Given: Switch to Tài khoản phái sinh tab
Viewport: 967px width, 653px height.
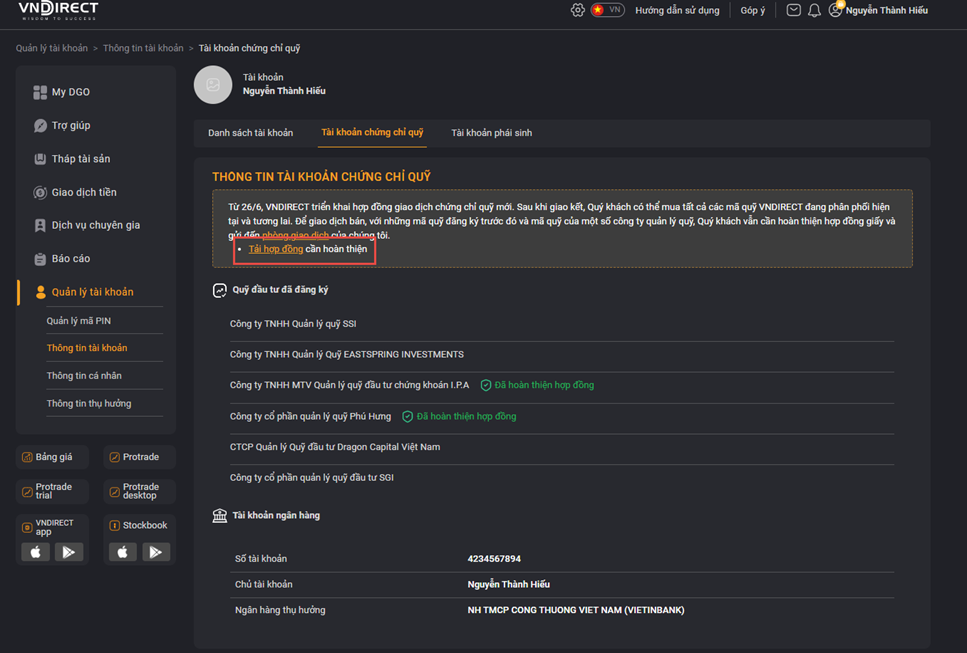Looking at the screenshot, I should (x=492, y=133).
